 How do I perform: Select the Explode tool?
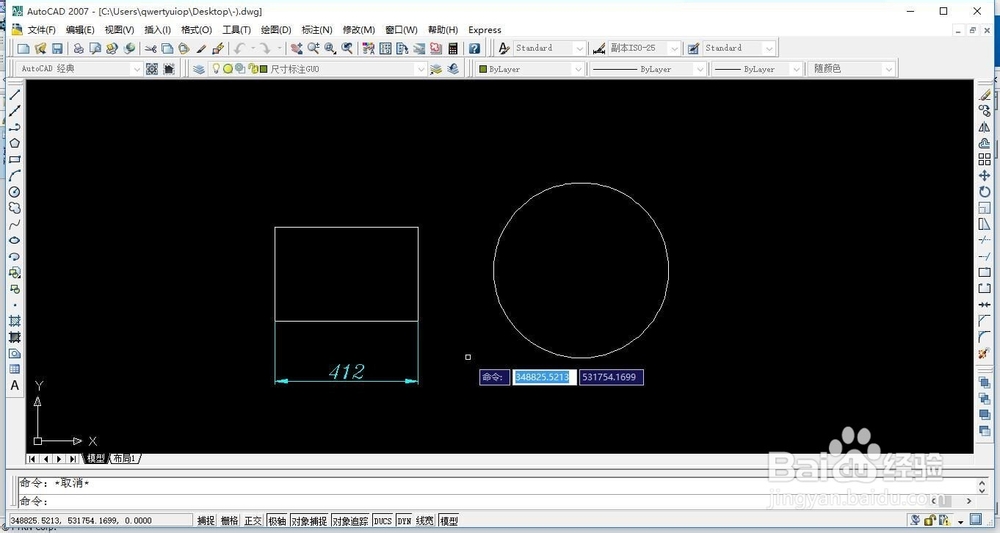click(x=985, y=353)
